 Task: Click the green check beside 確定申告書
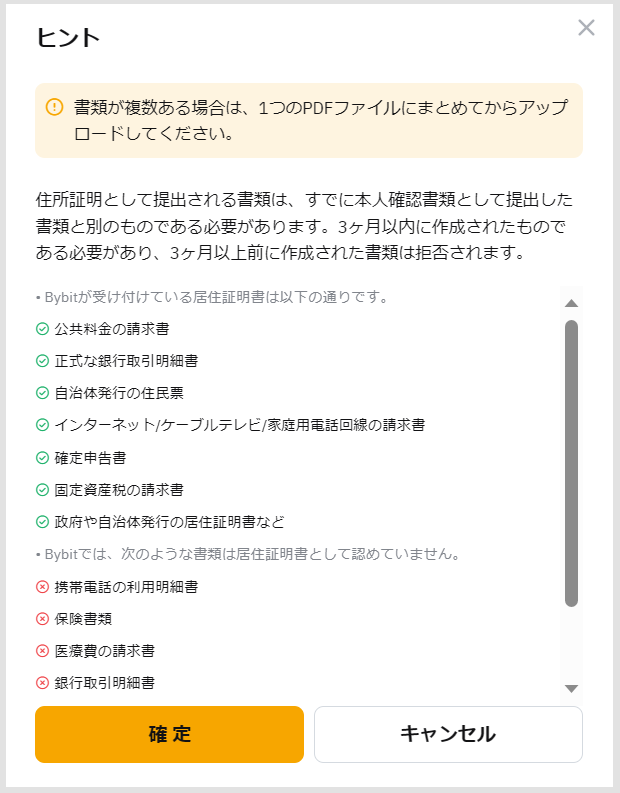(x=42, y=458)
